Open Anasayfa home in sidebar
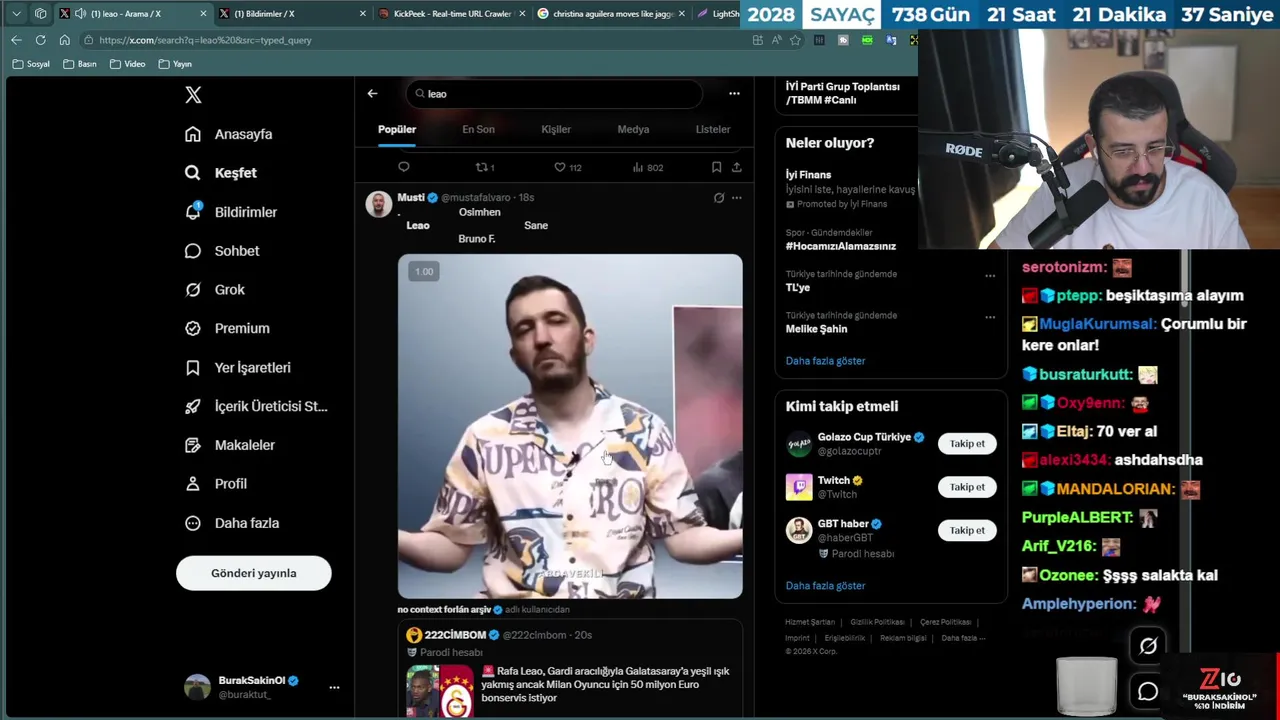The image size is (1280, 720). 229,134
